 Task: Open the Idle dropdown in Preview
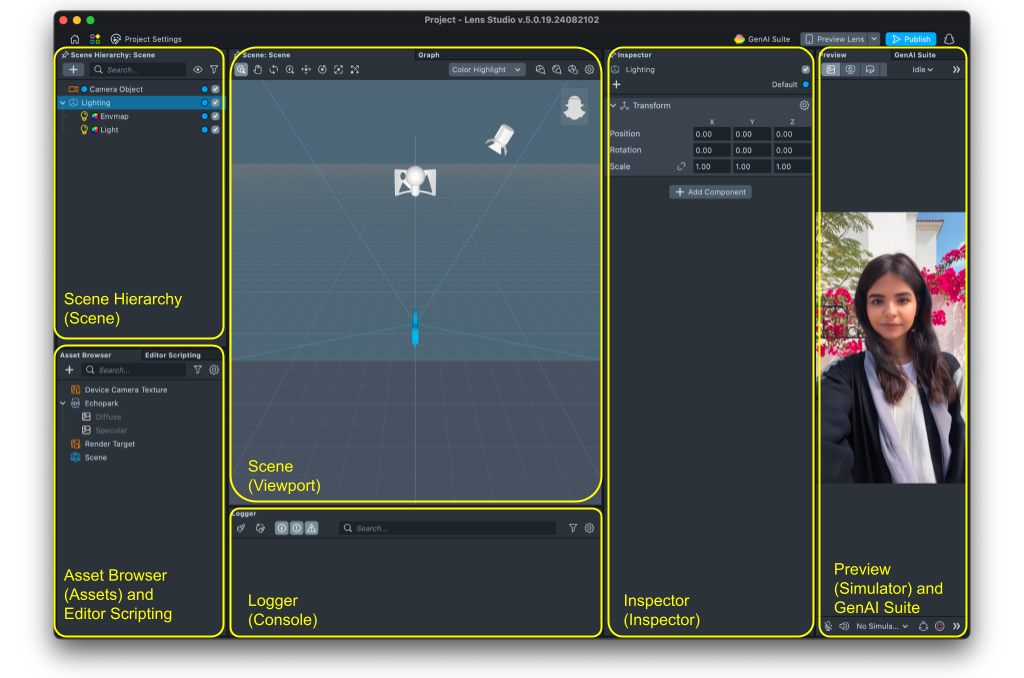point(922,70)
